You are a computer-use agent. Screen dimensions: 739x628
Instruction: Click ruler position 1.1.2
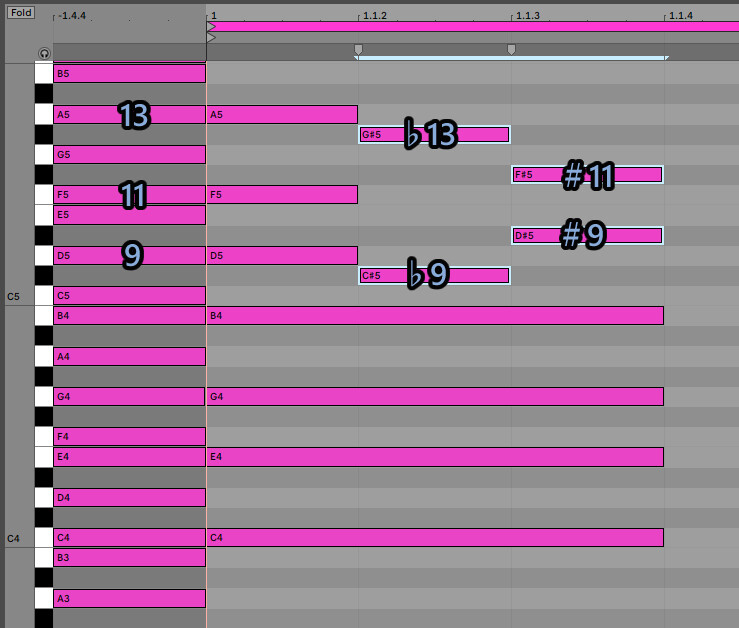click(375, 16)
